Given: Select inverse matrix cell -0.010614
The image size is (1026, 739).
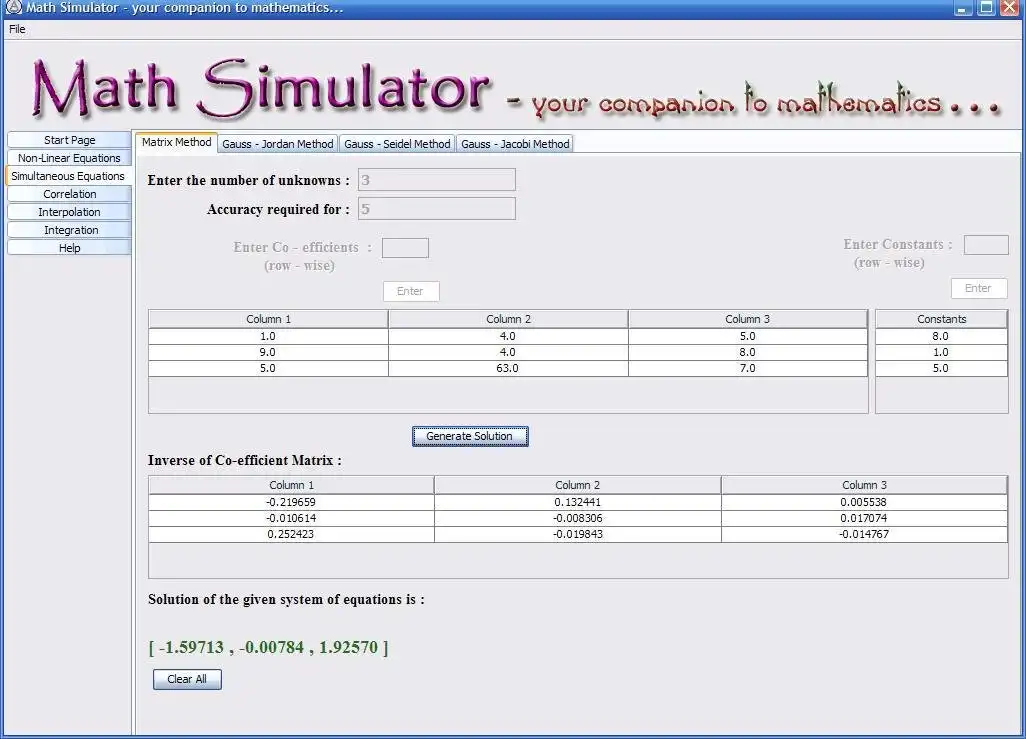Looking at the screenshot, I should pos(291,518).
